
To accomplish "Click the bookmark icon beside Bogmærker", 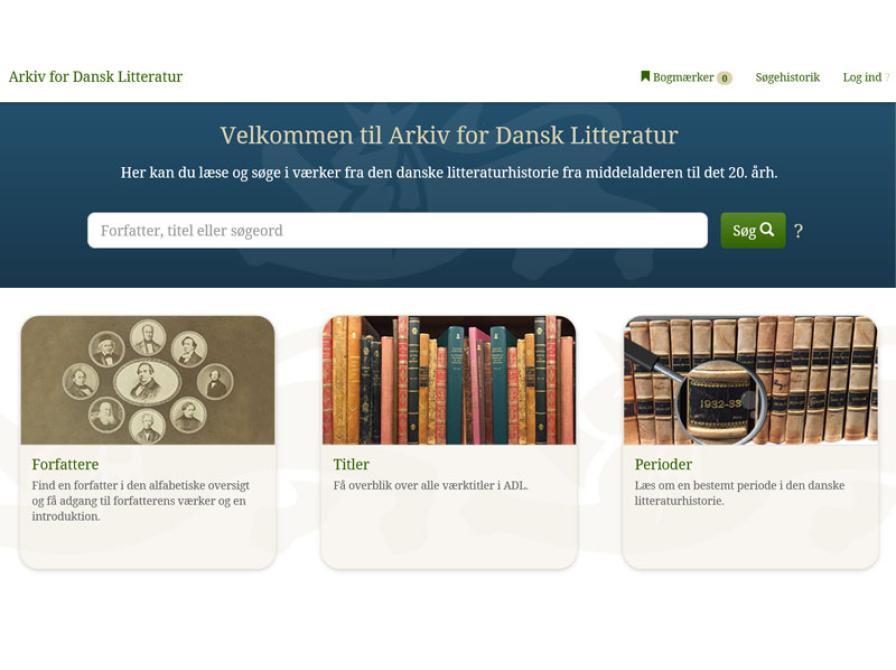I will point(645,76).
